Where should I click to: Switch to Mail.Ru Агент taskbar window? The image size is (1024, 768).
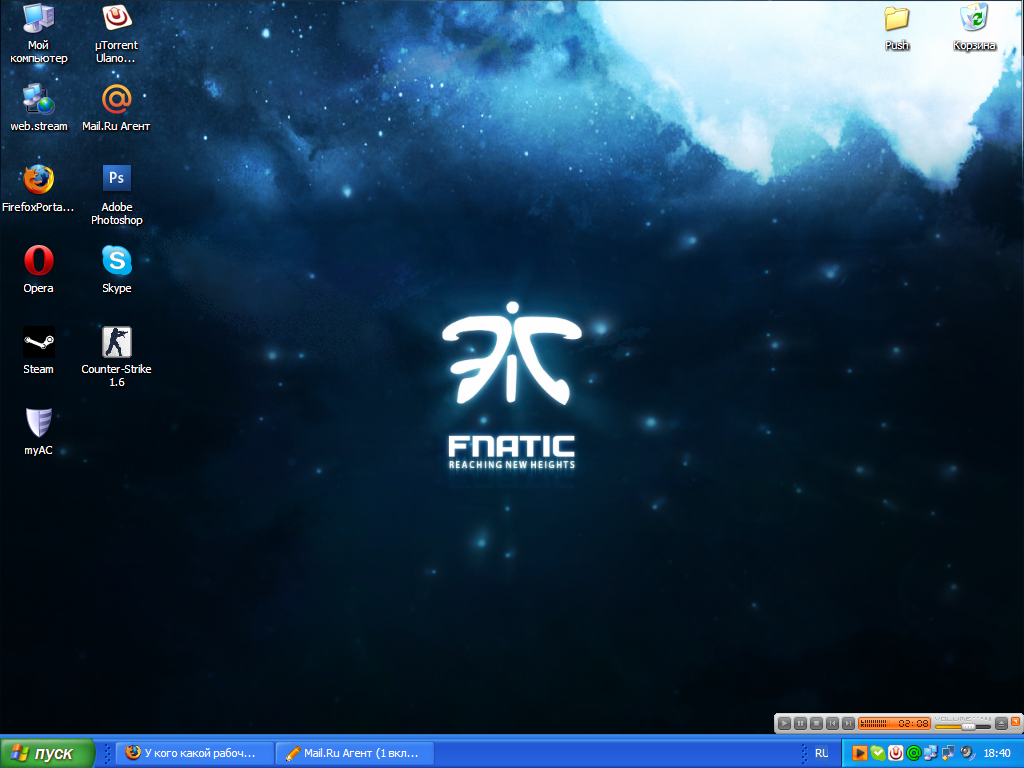point(354,753)
